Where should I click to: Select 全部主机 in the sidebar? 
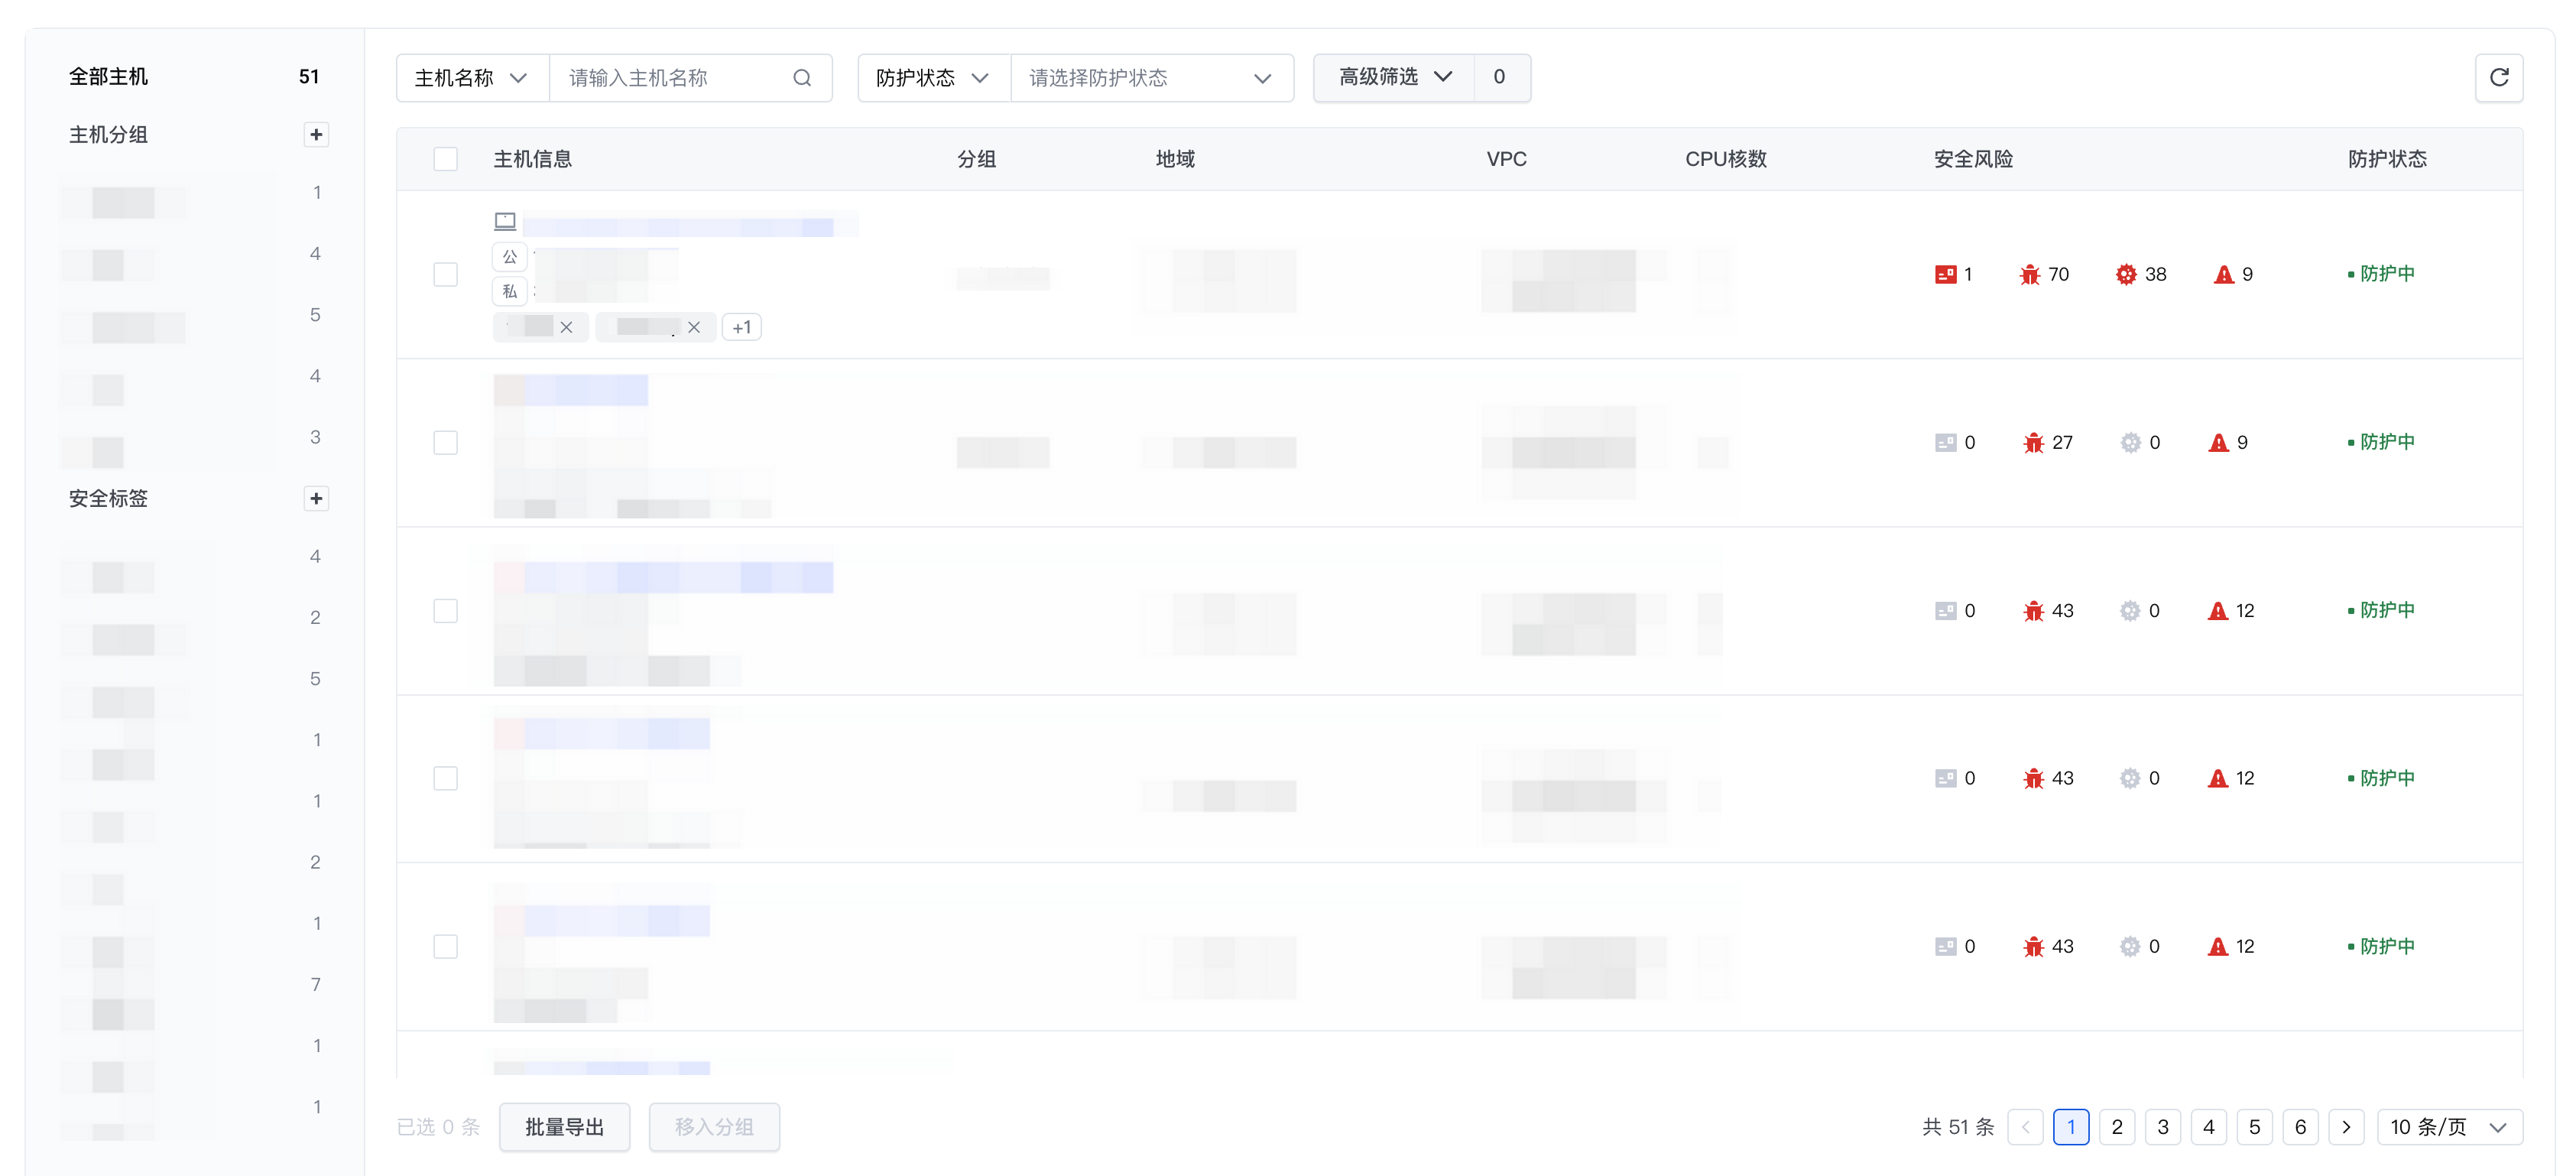click(108, 77)
